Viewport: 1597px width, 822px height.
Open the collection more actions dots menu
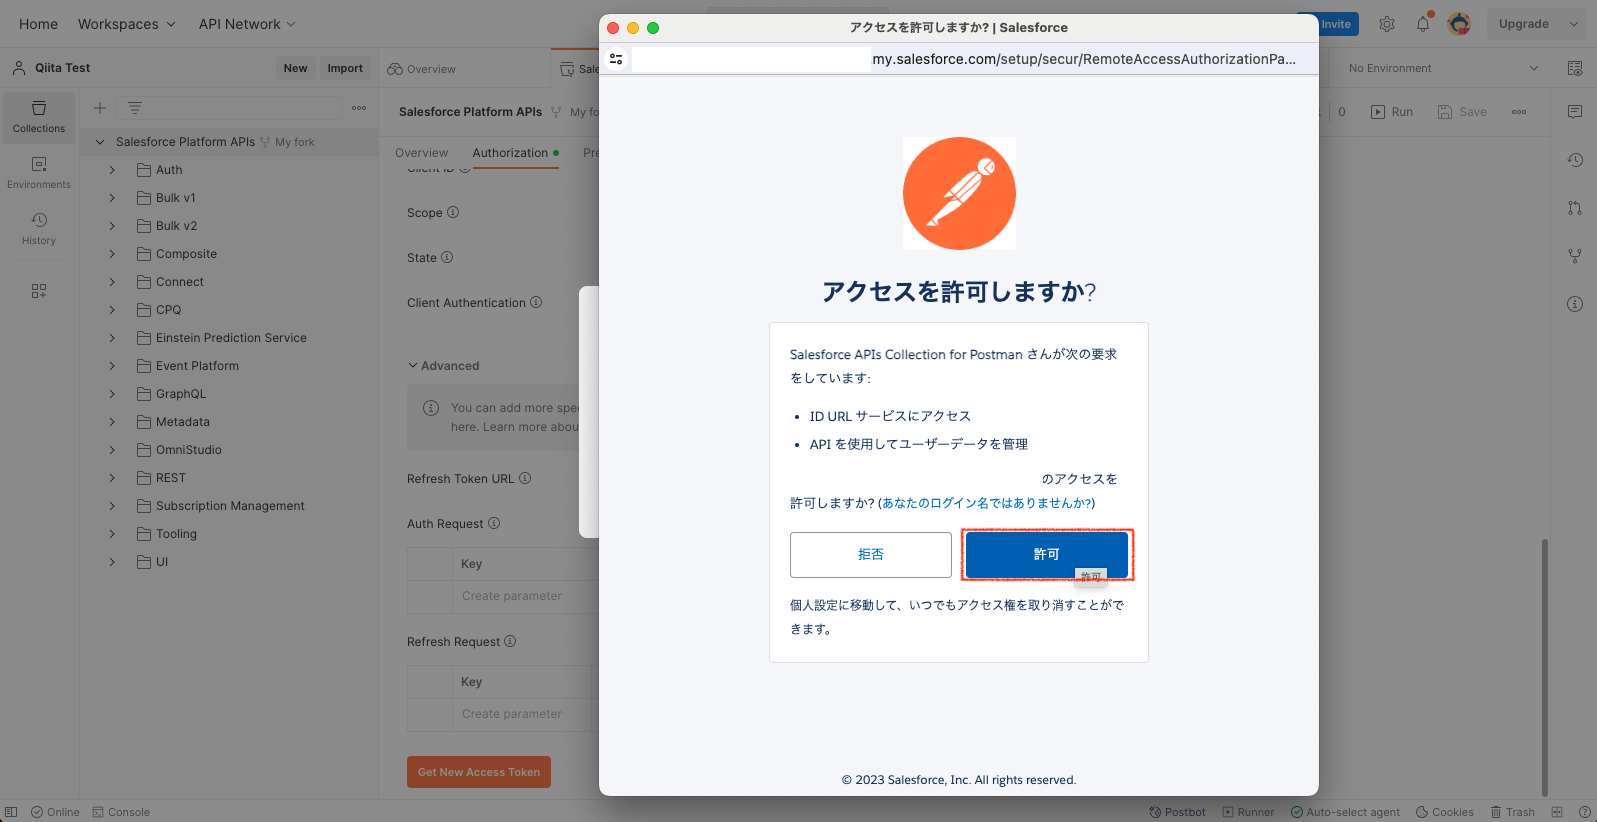1519,112
